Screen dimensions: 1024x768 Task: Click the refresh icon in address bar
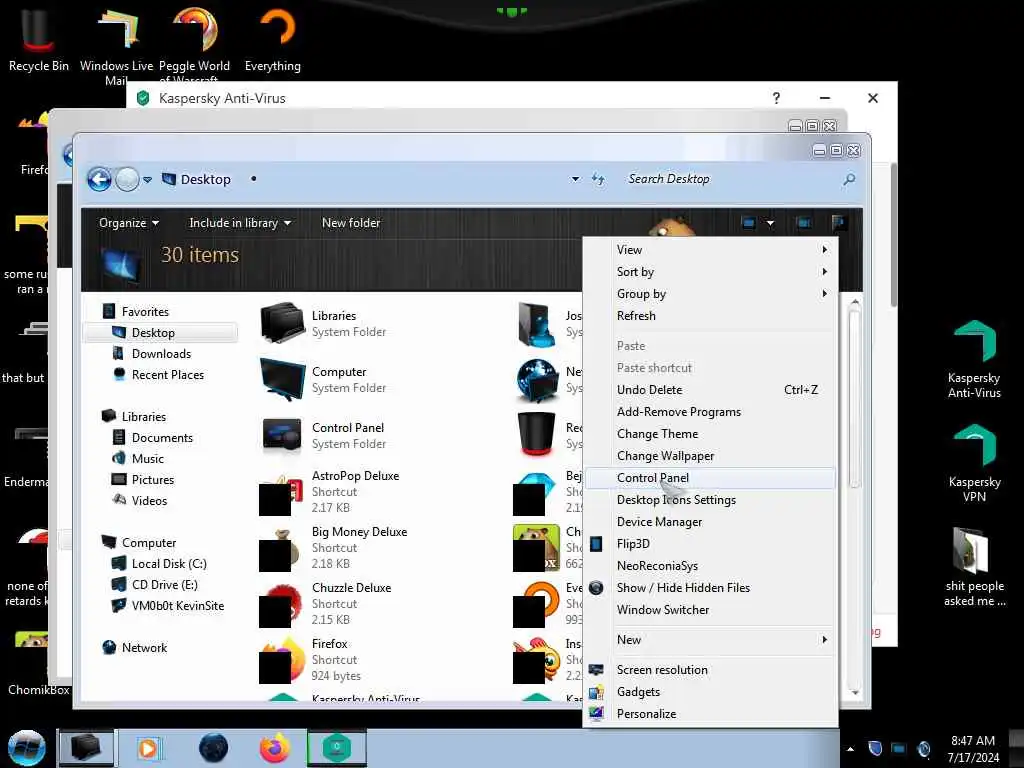coord(598,179)
